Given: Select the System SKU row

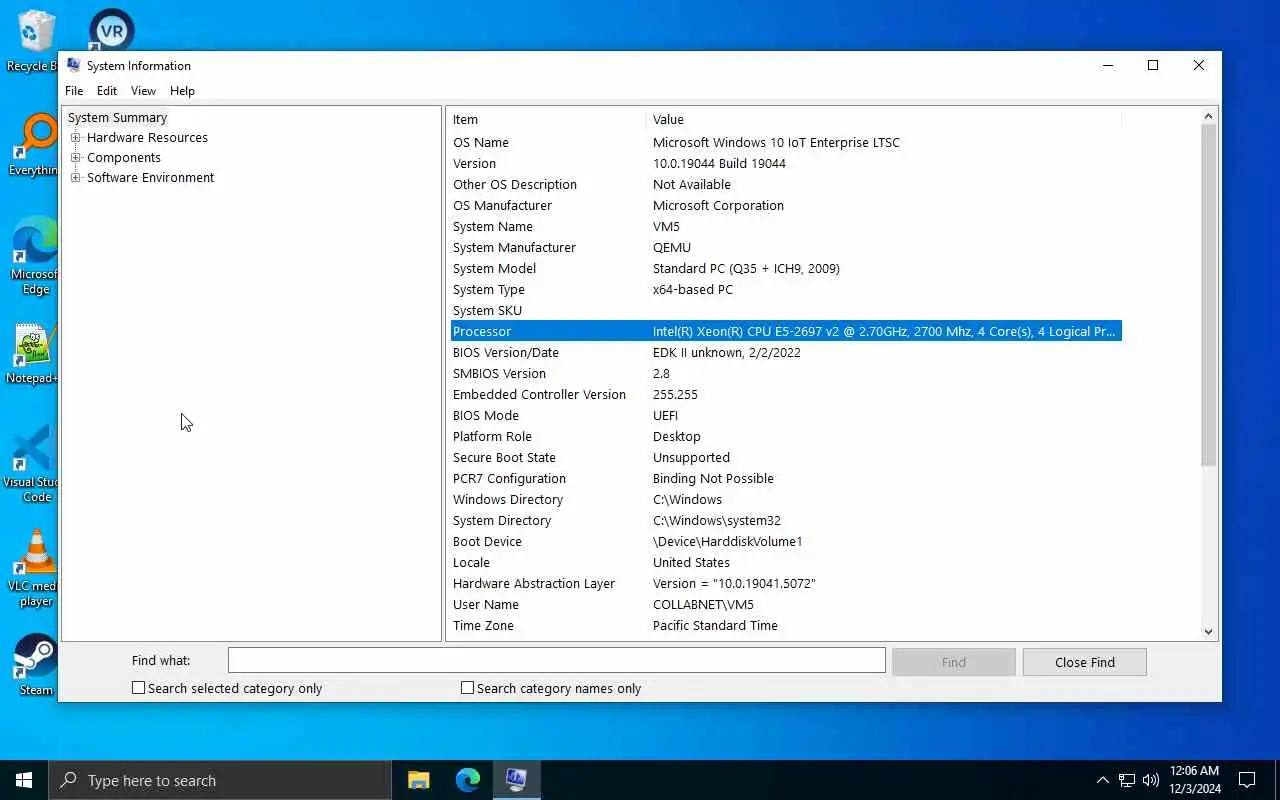Looking at the screenshot, I should point(786,310).
